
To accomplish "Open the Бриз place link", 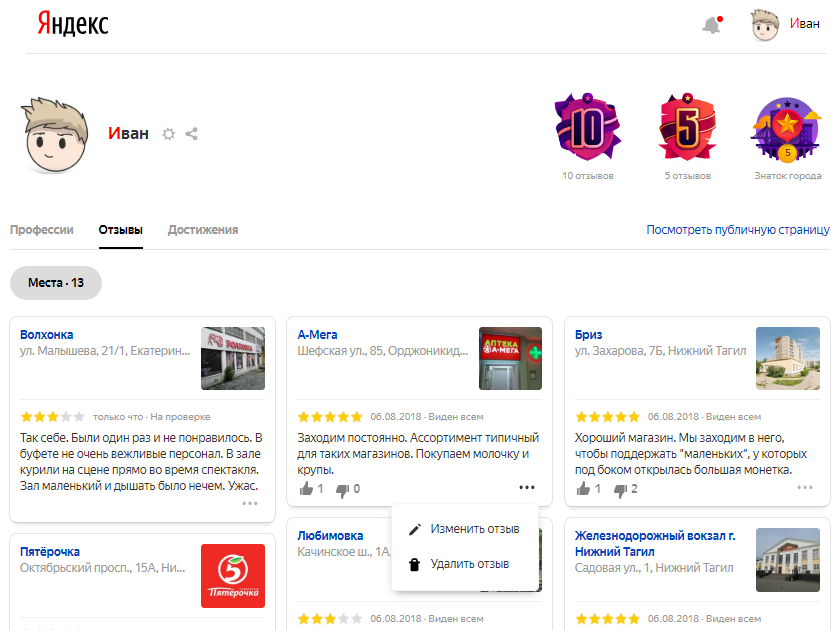I will click(x=588, y=335).
